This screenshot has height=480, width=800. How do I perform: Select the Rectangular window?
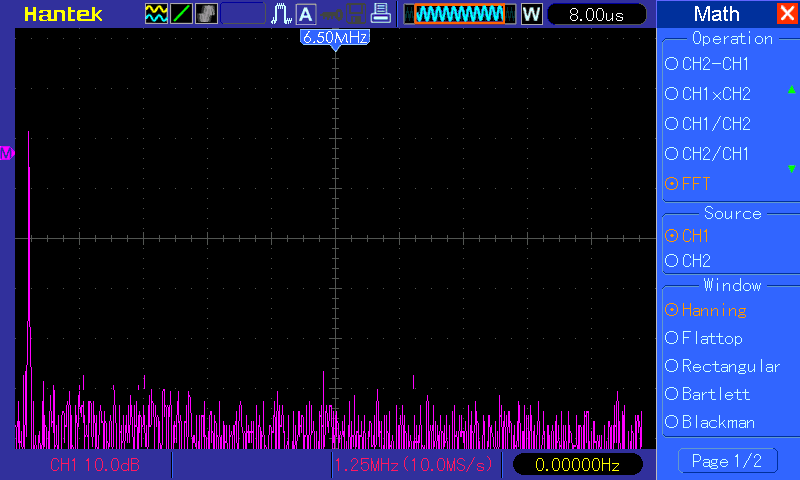pyautogui.click(x=723, y=366)
